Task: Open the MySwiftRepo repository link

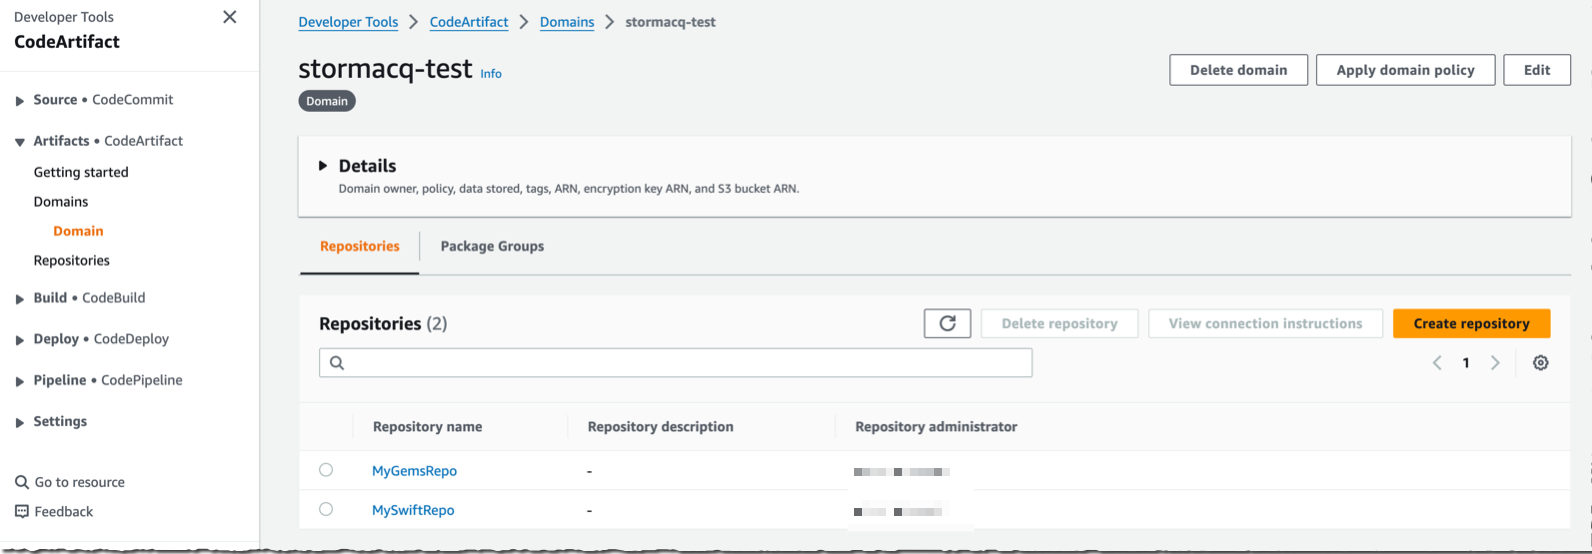Action: (x=413, y=510)
